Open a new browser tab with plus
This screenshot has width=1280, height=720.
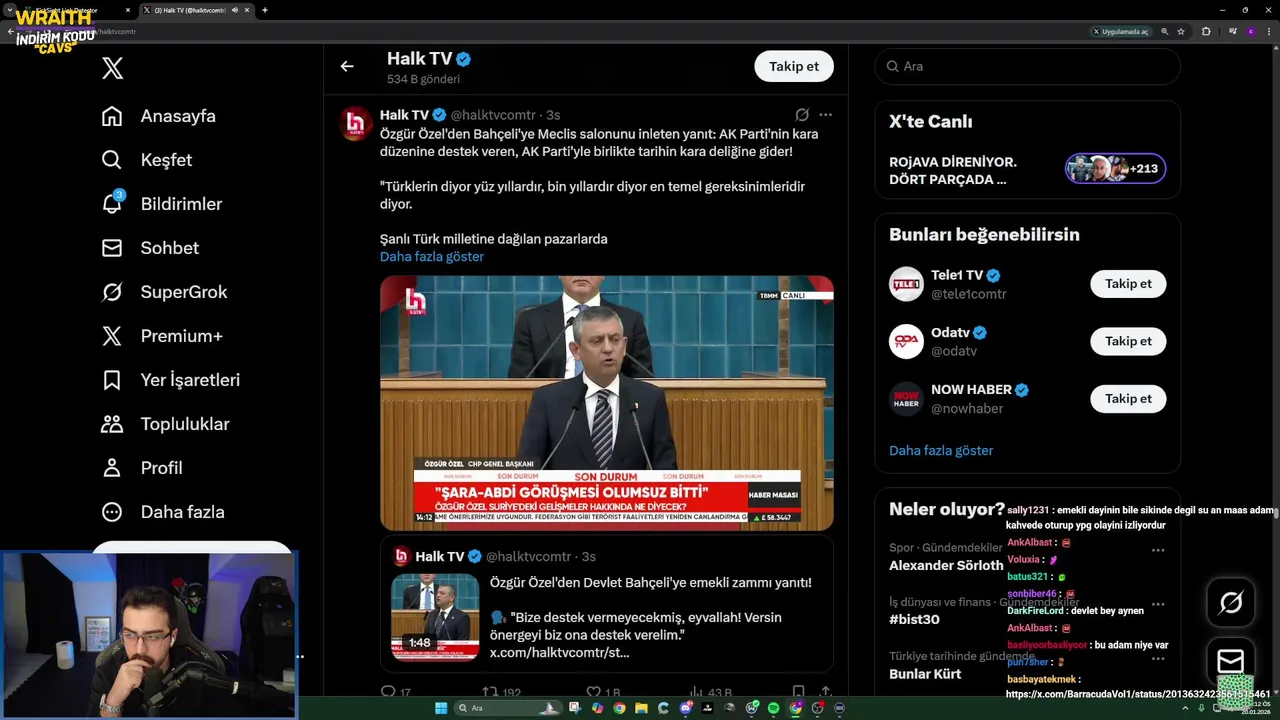click(x=265, y=10)
